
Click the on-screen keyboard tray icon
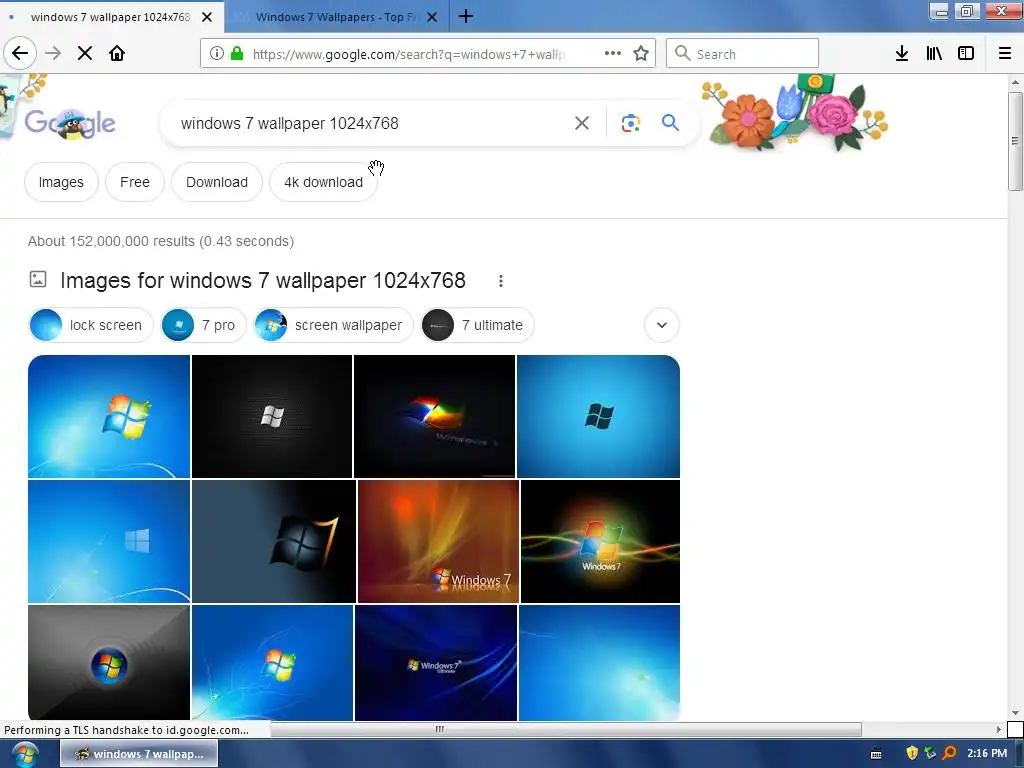876,754
